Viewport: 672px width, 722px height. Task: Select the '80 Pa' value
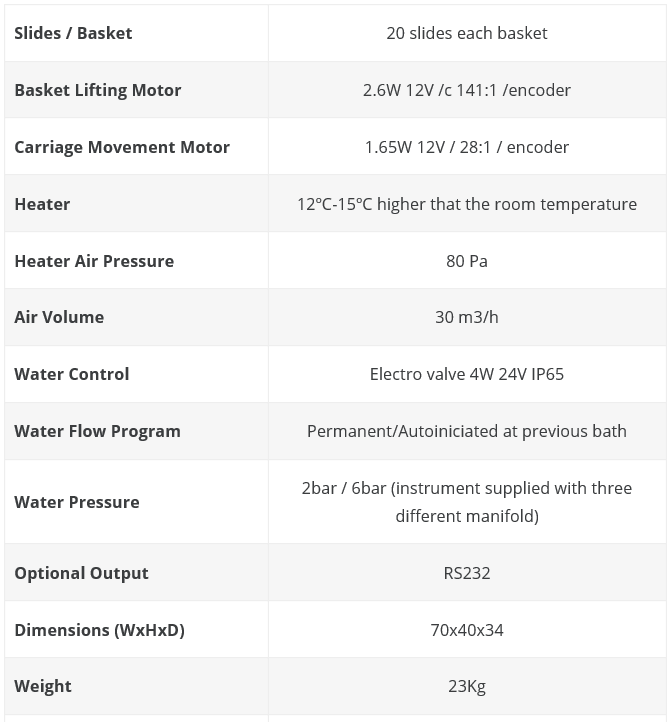[x=467, y=261]
